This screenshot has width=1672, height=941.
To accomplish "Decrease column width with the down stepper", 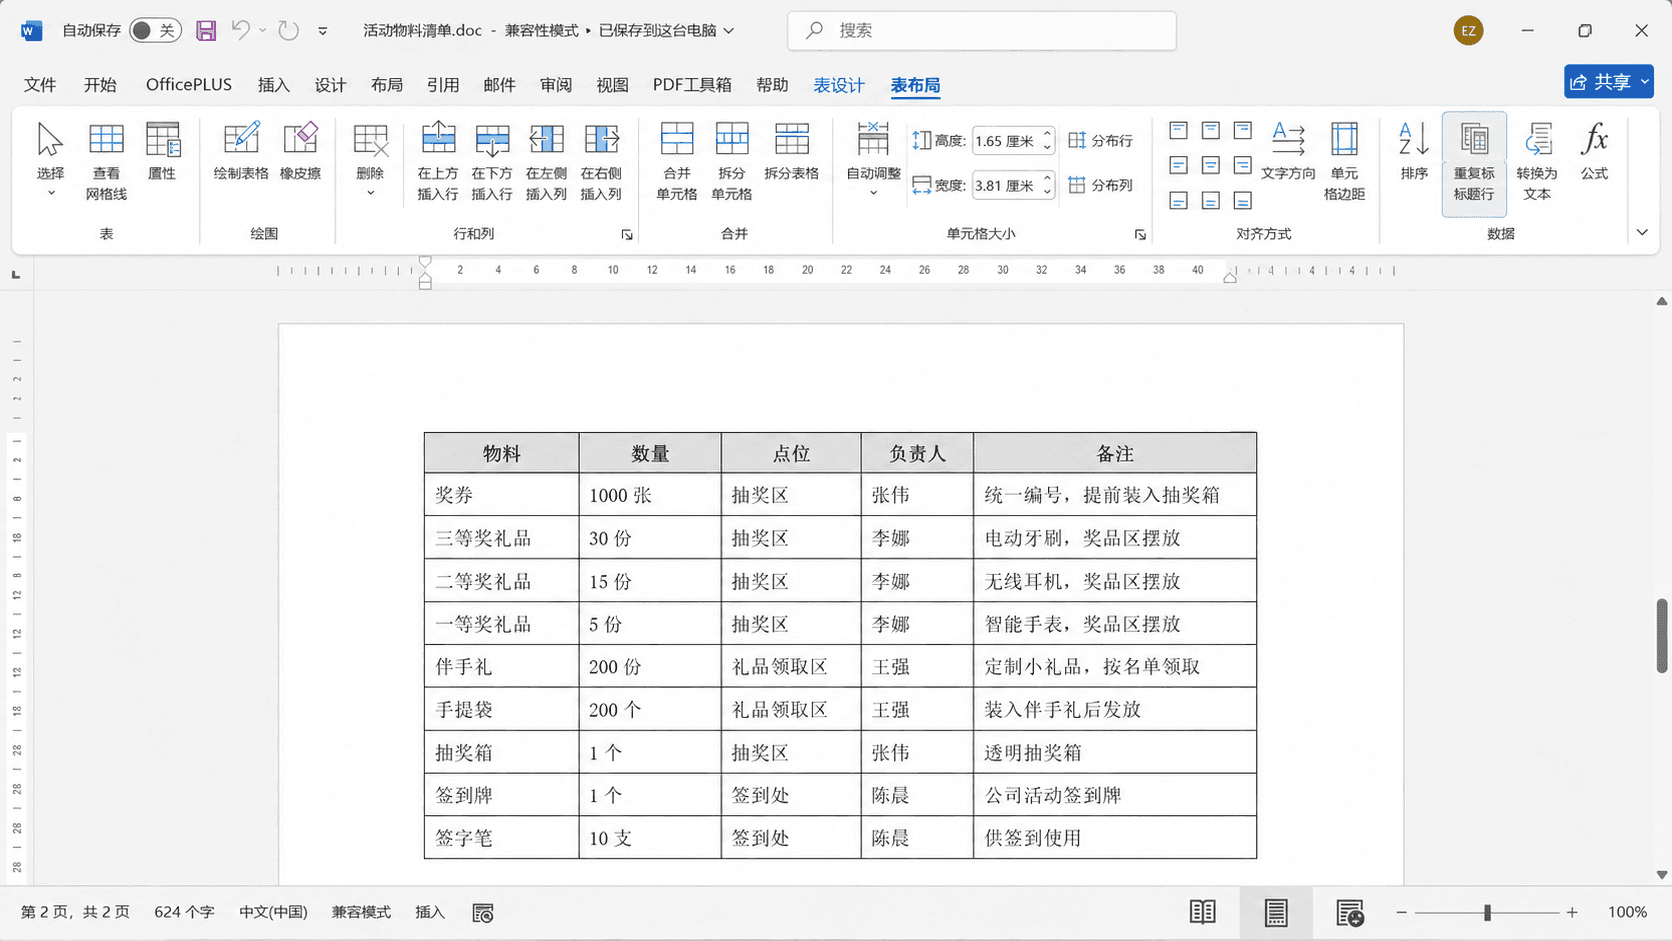I will [1047, 192].
